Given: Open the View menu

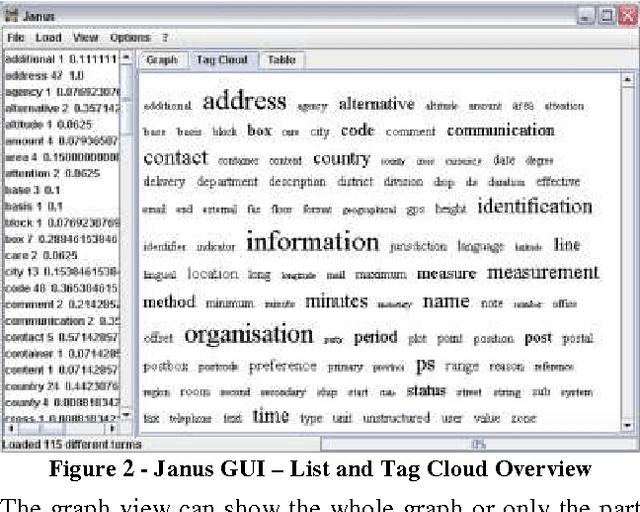Looking at the screenshot, I should 85,37.
